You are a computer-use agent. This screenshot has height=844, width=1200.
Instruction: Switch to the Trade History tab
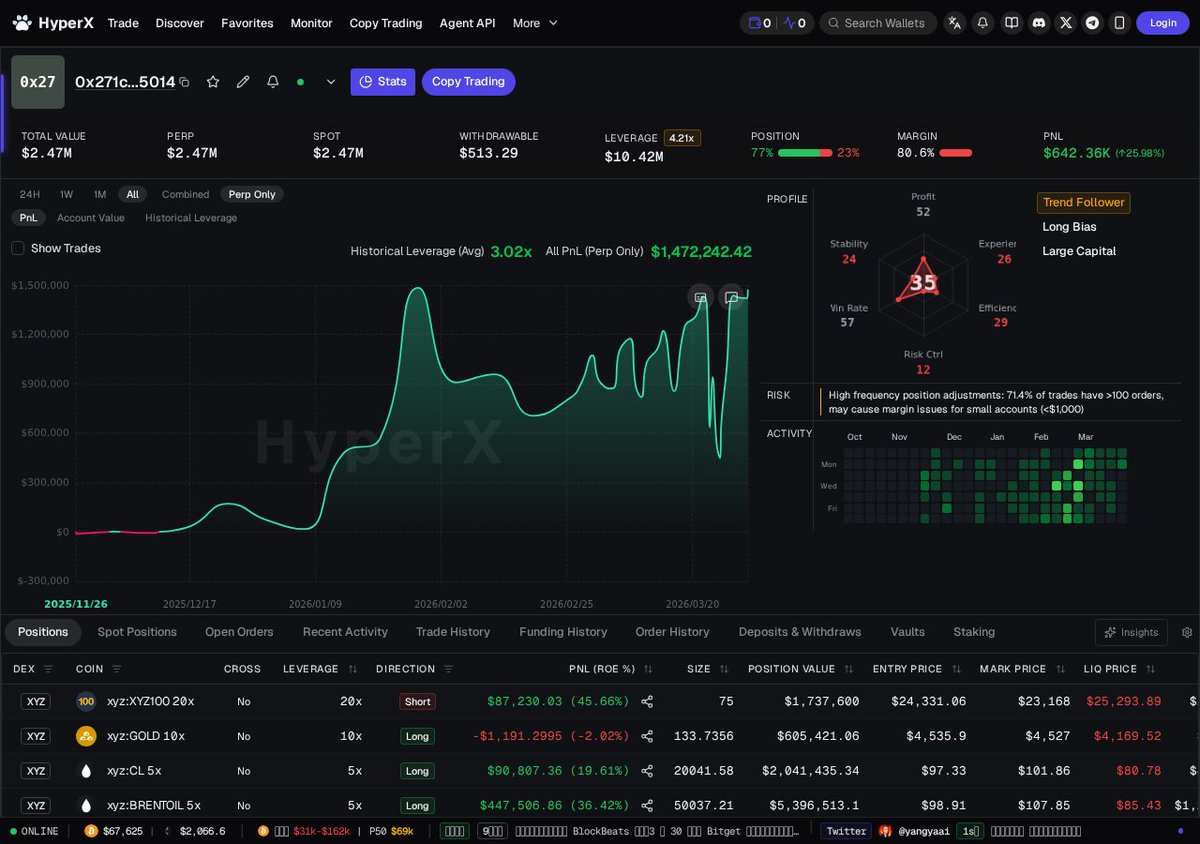(x=453, y=632)
